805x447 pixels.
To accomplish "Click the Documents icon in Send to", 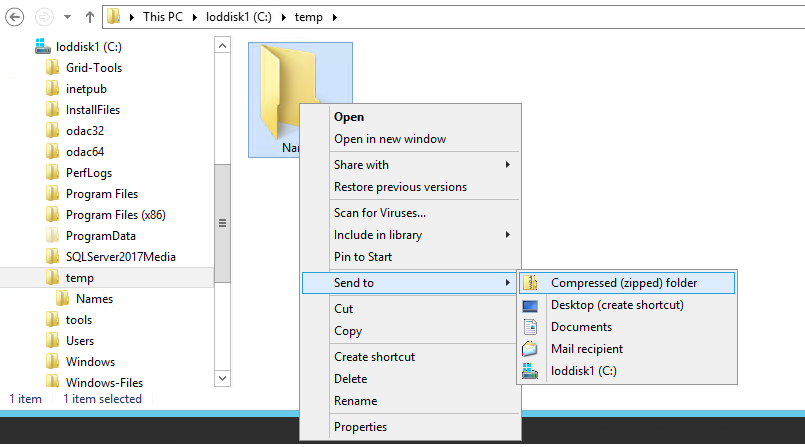I will [x=530, y=327].
